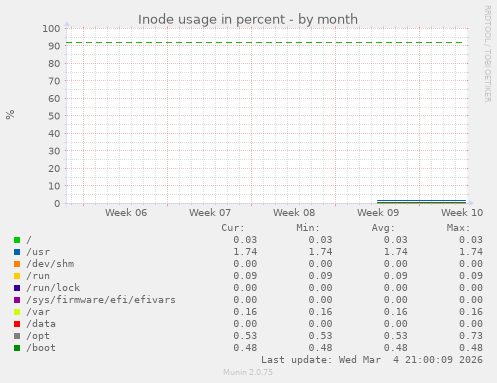Click the '/data' legend label

[41, 324]
